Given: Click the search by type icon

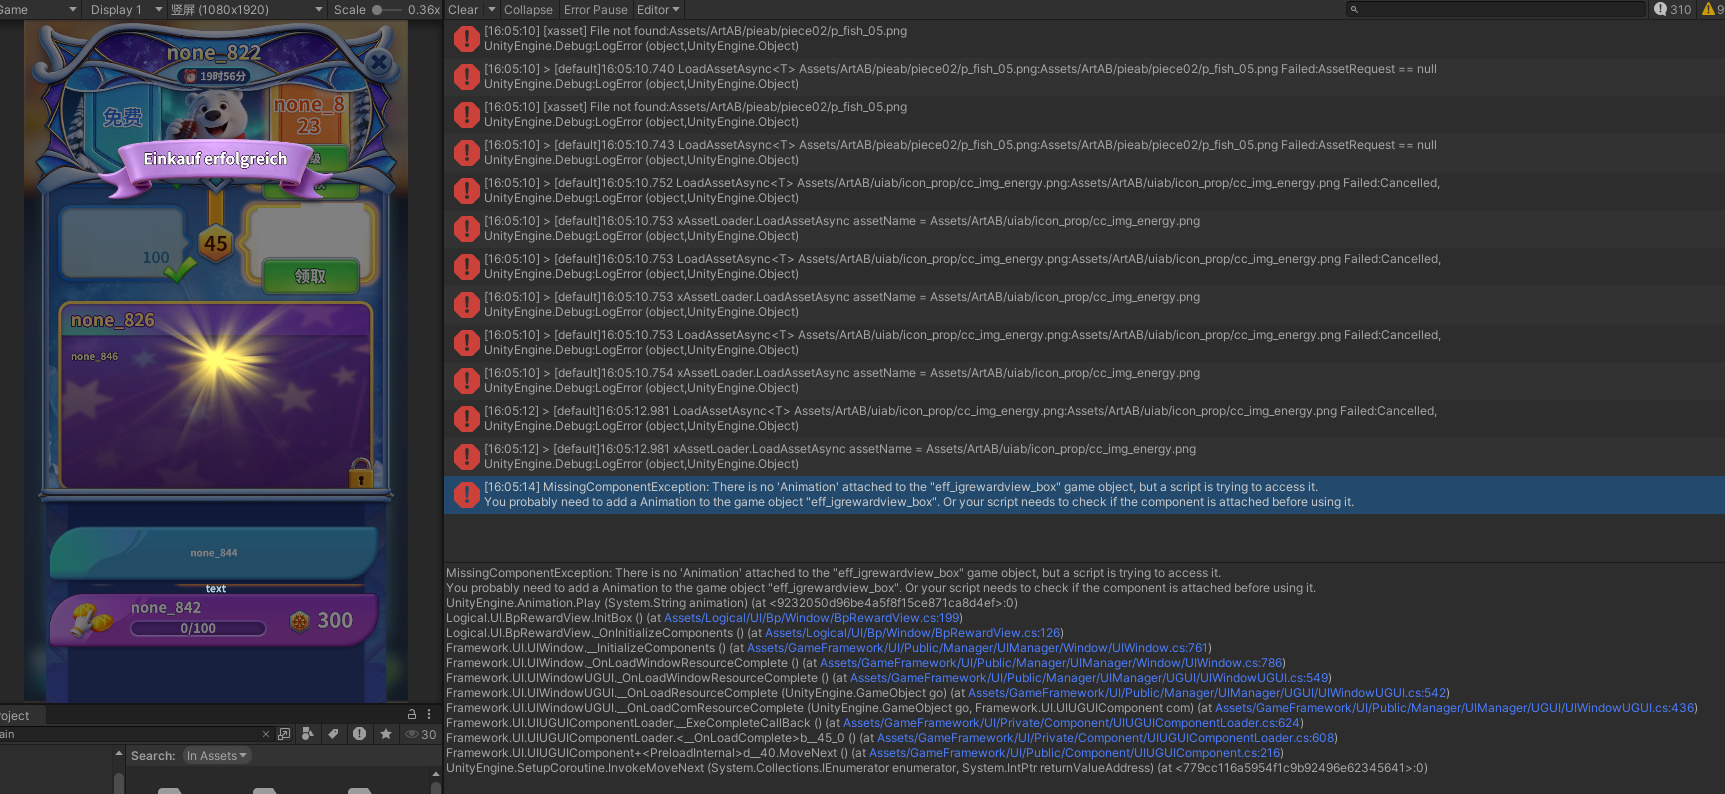Looking at the screenshot, I should pos(308,734).
